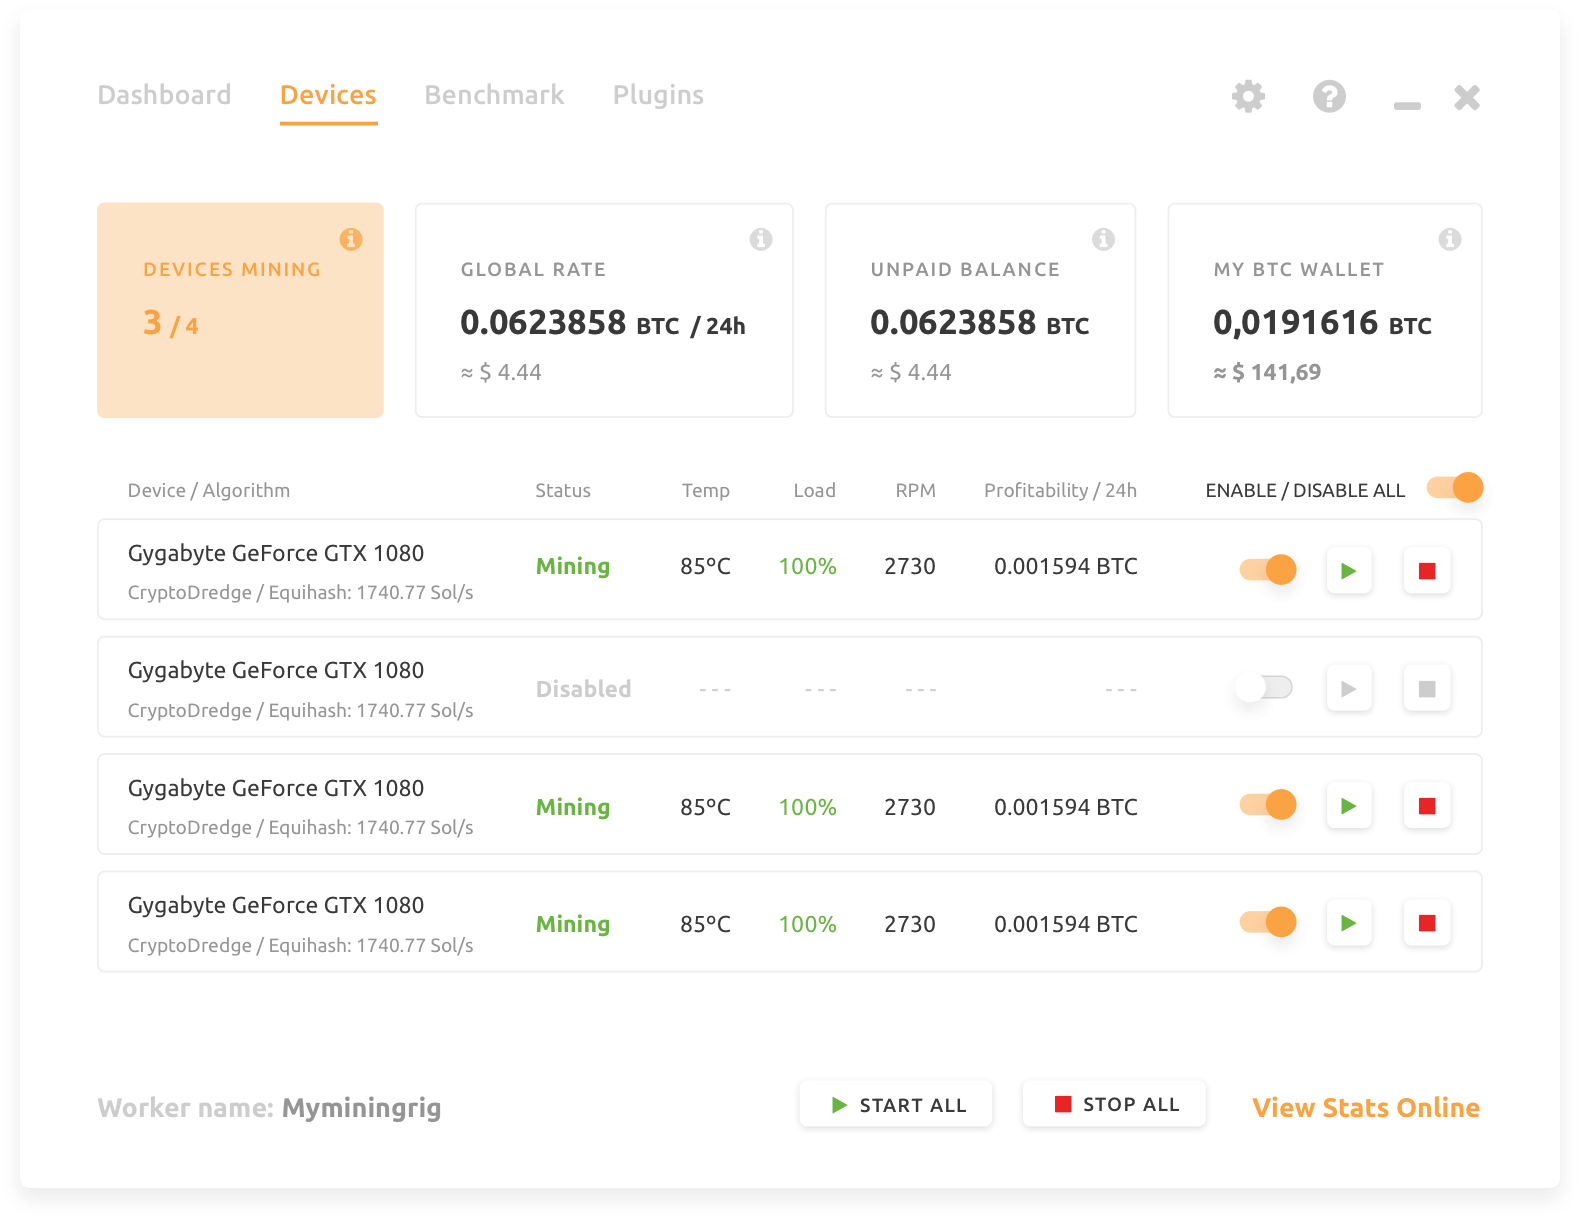Select the Devices Mining 3 / 4 card
This screenshot has width=1580, height=1218.
pyautogui.click(x=240, y=310)
